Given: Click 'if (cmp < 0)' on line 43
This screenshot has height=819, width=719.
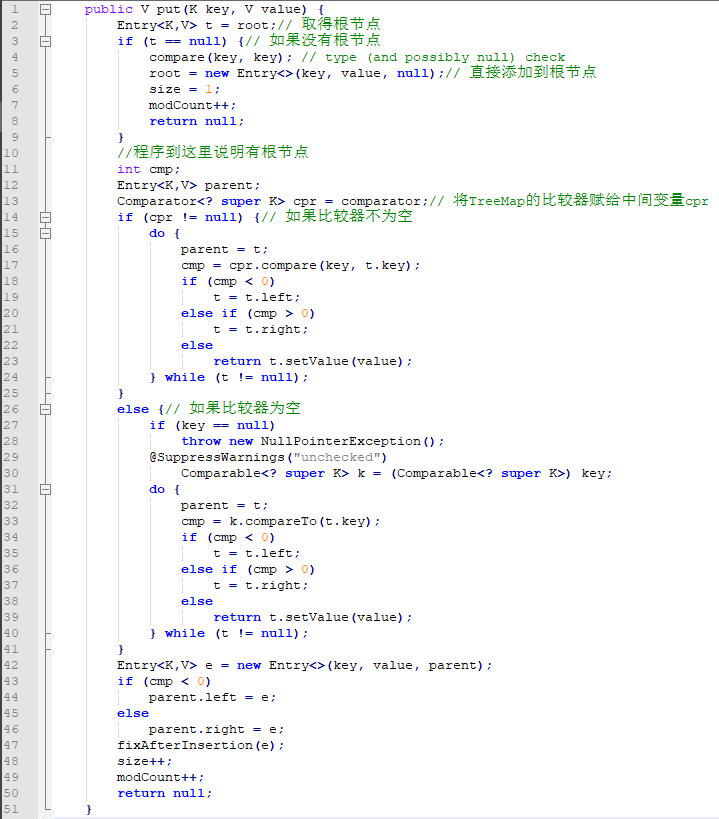Looking at the screenshot, I should click(164, 681).
